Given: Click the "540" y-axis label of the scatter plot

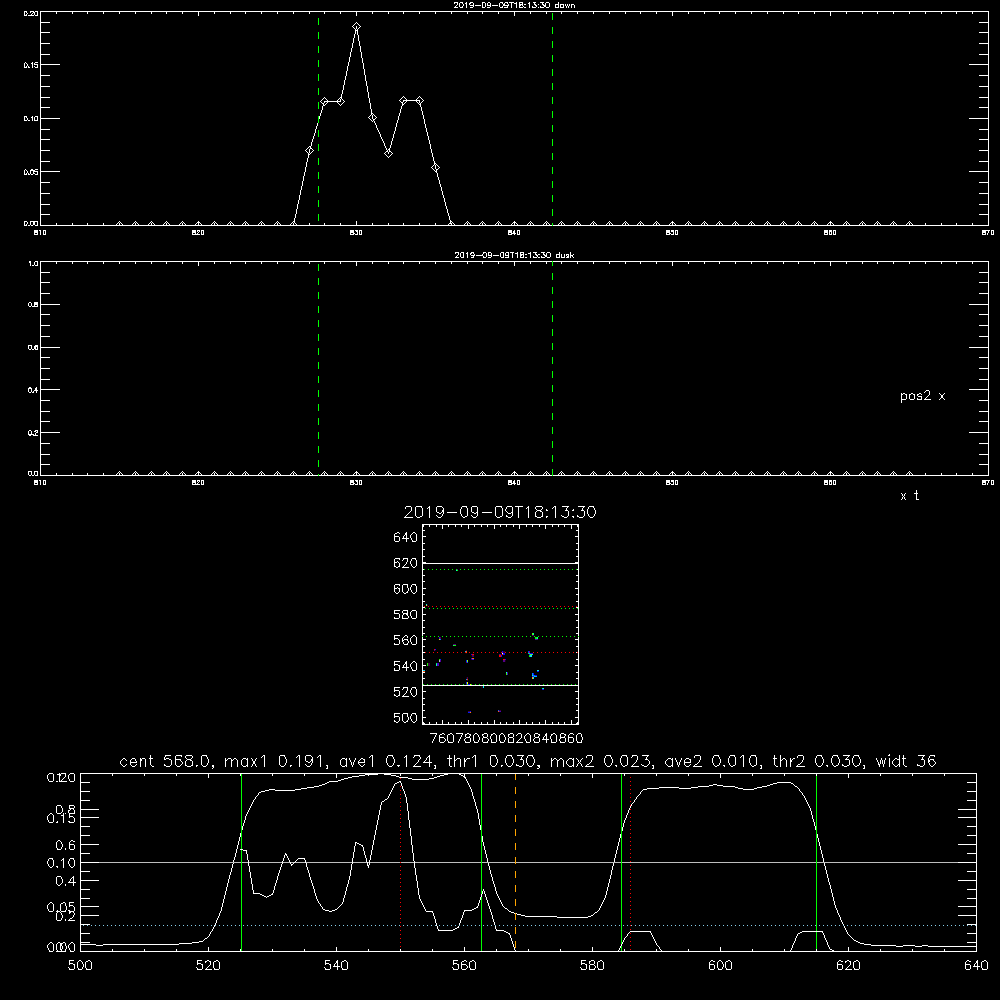Looking at the screenshot, I should point(405,666).
